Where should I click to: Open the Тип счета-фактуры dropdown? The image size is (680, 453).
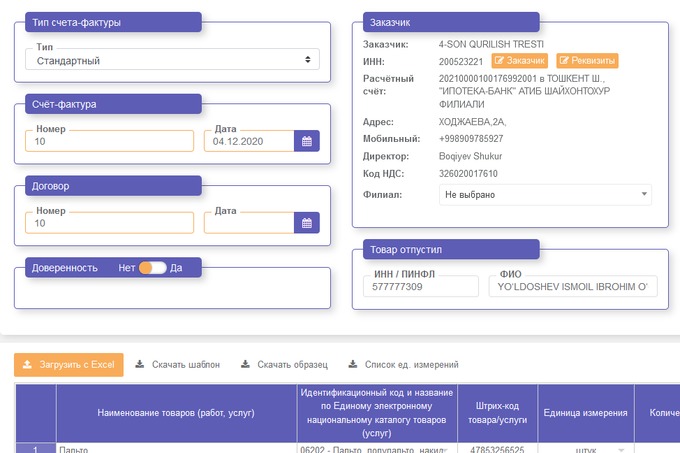point(172,61)
